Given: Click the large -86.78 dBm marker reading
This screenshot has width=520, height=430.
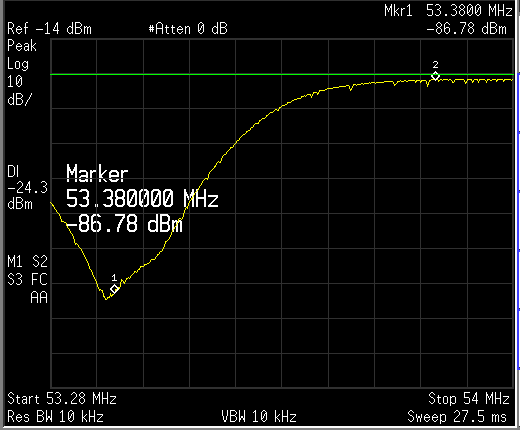Looking at the screenshot, I should pos(124,223).
